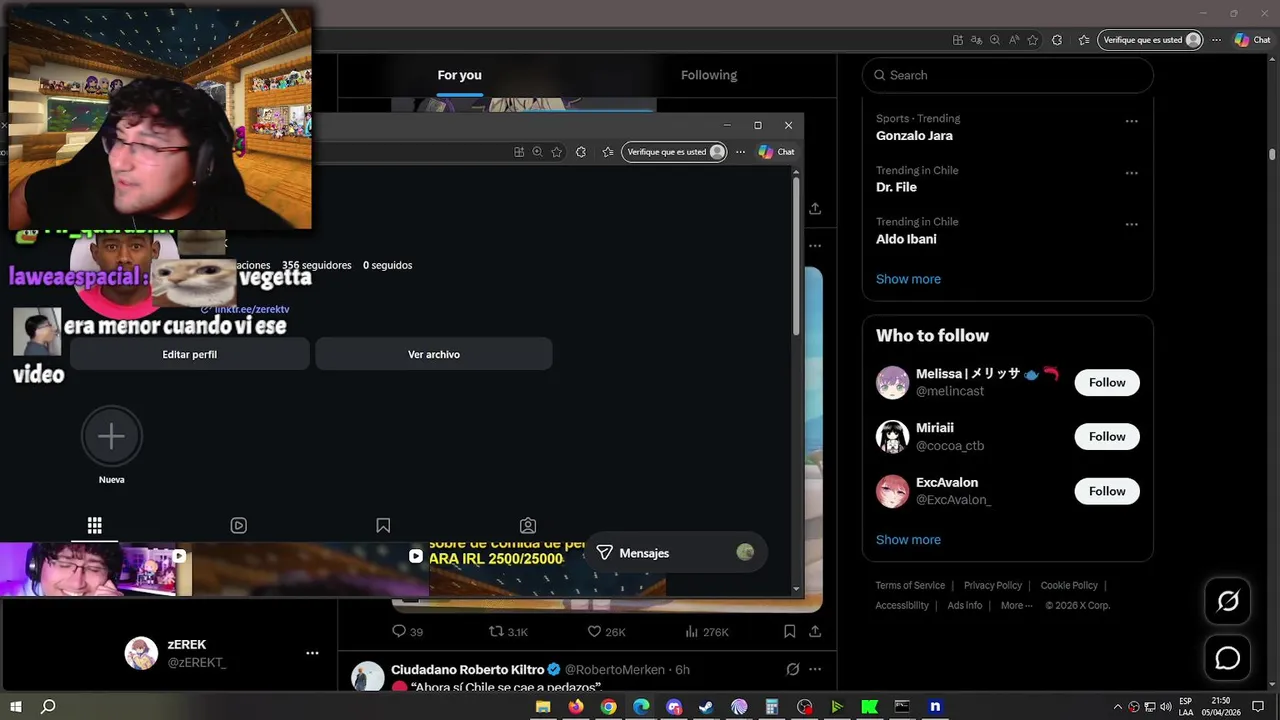Click back window translate icon
The image size is (1280, 720).
pos(976,40)
